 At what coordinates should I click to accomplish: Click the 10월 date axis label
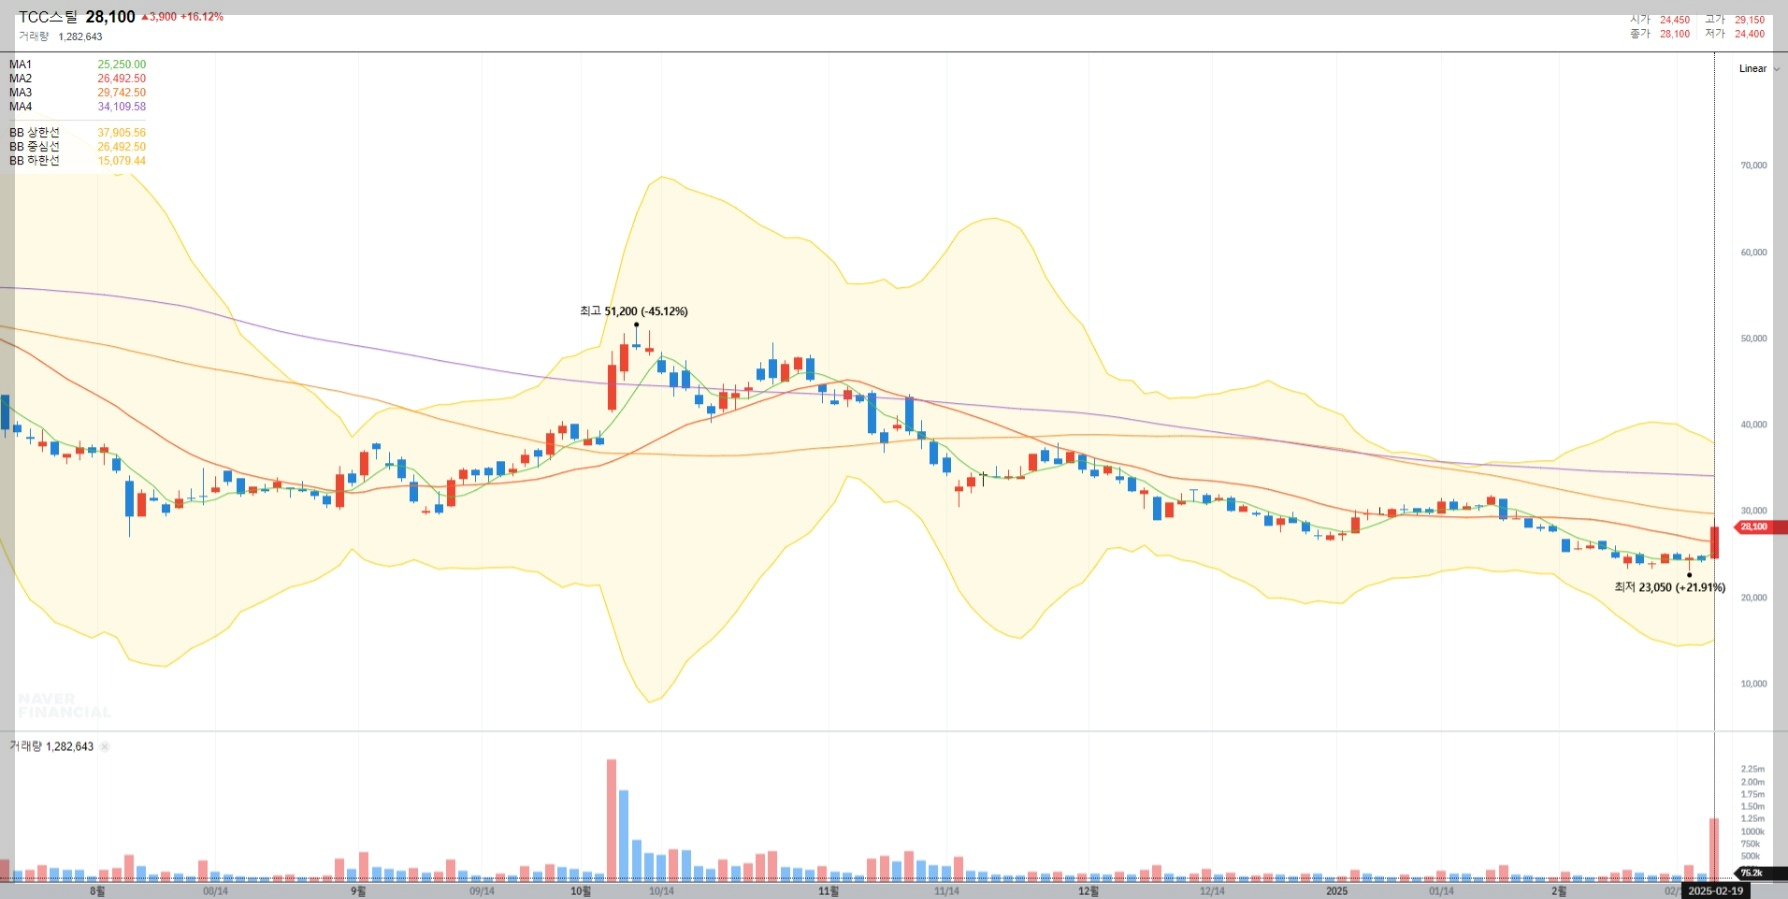[x=580, y=891]
